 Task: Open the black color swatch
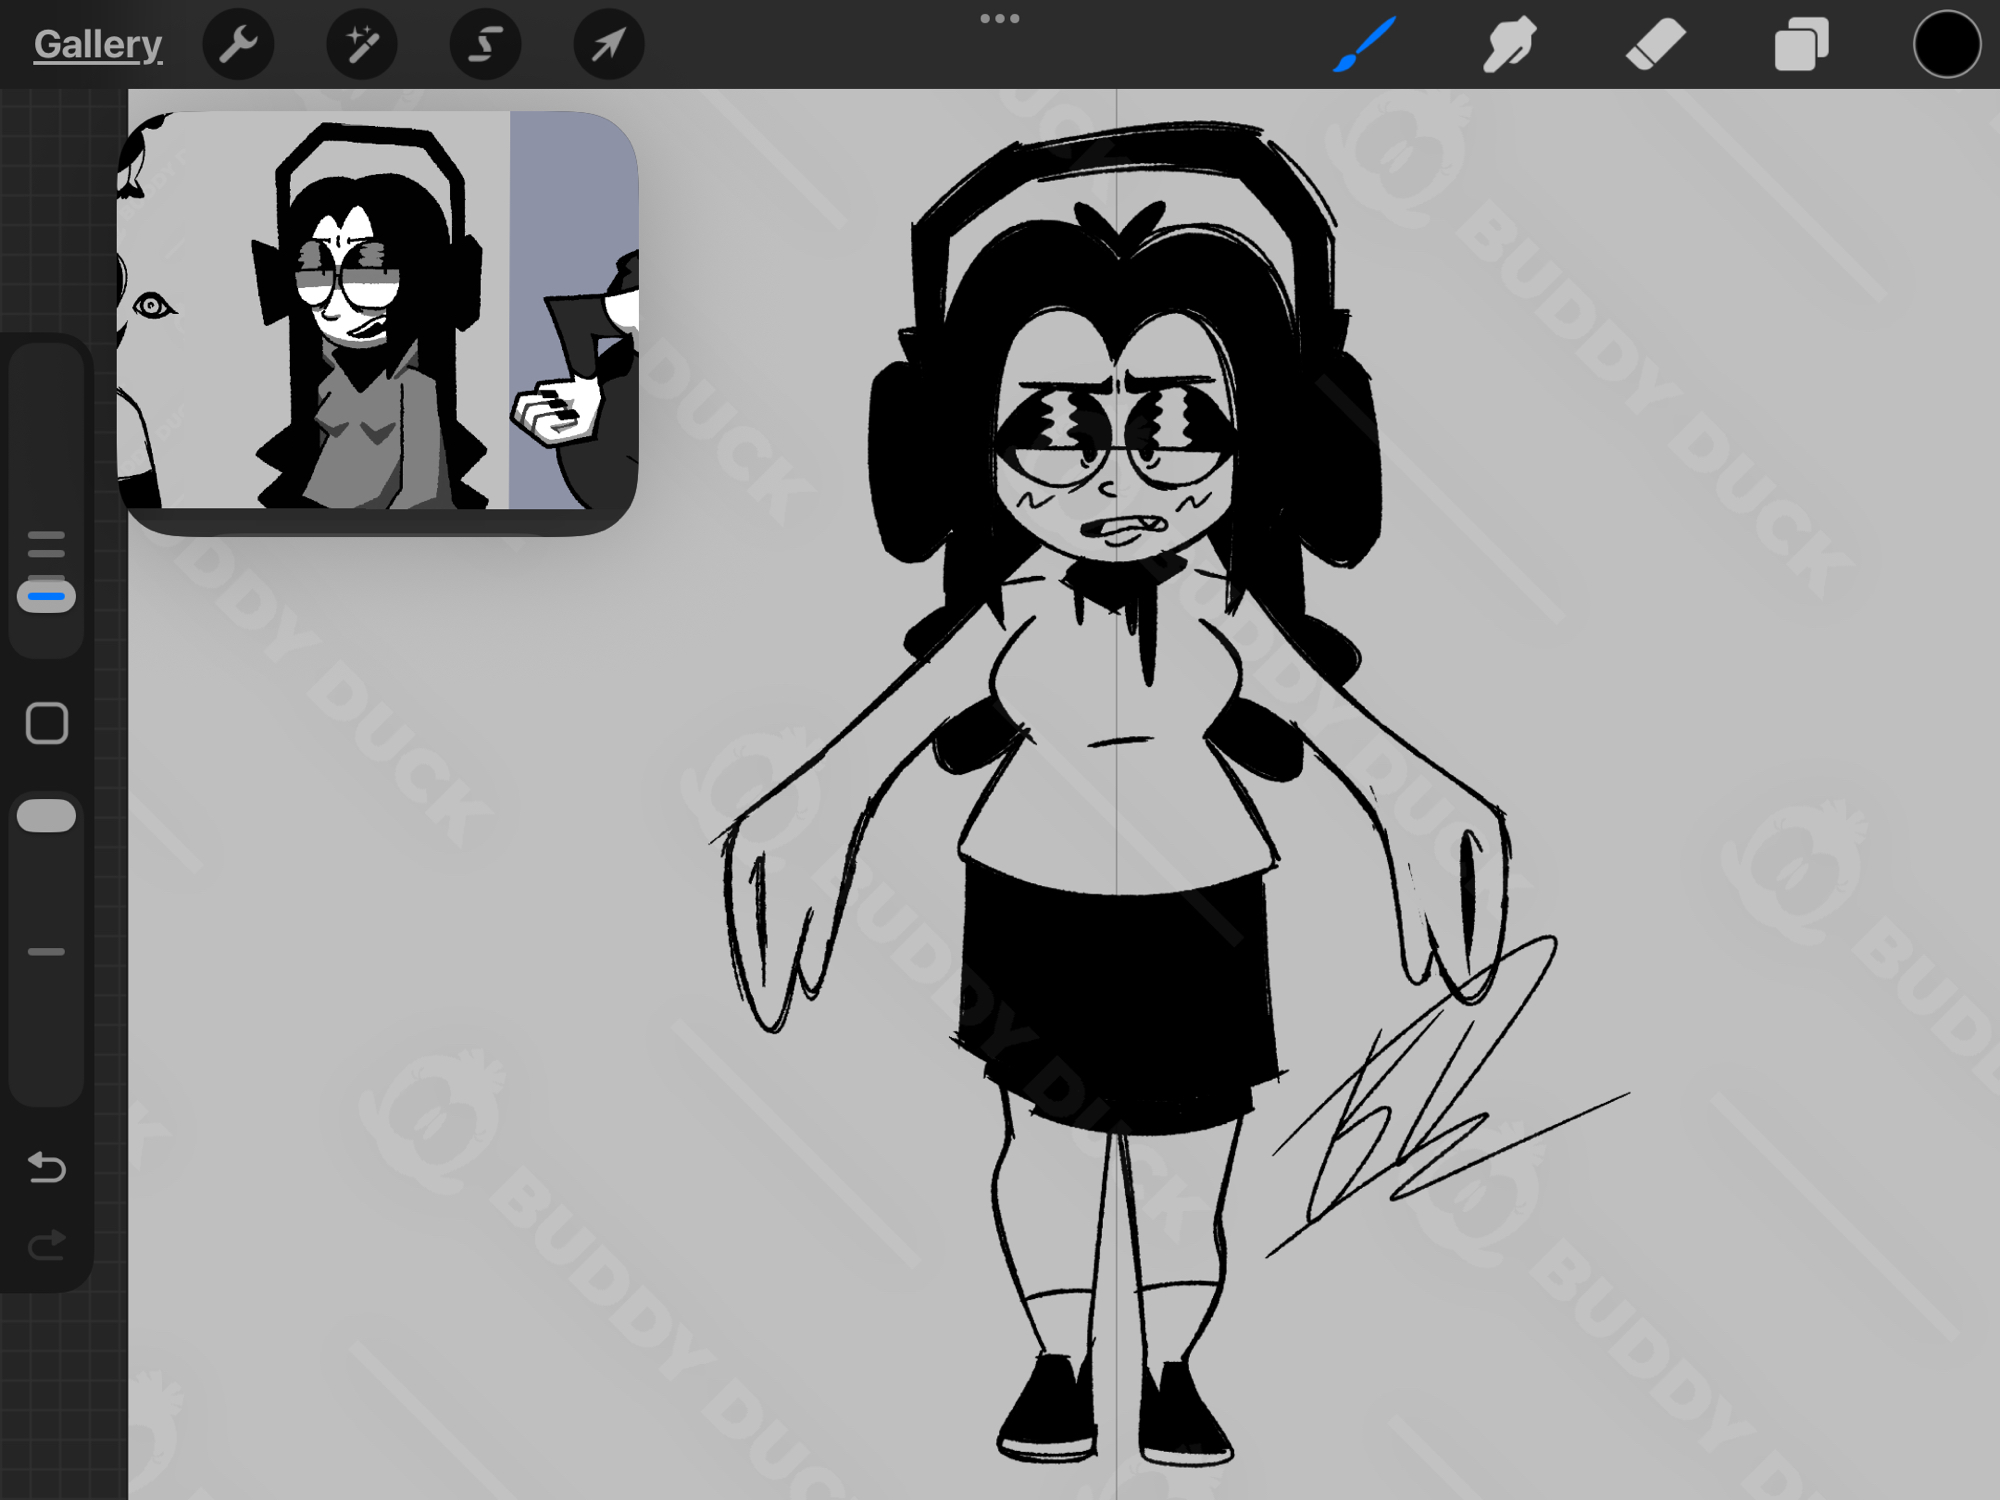click(x=1946, y=45)
